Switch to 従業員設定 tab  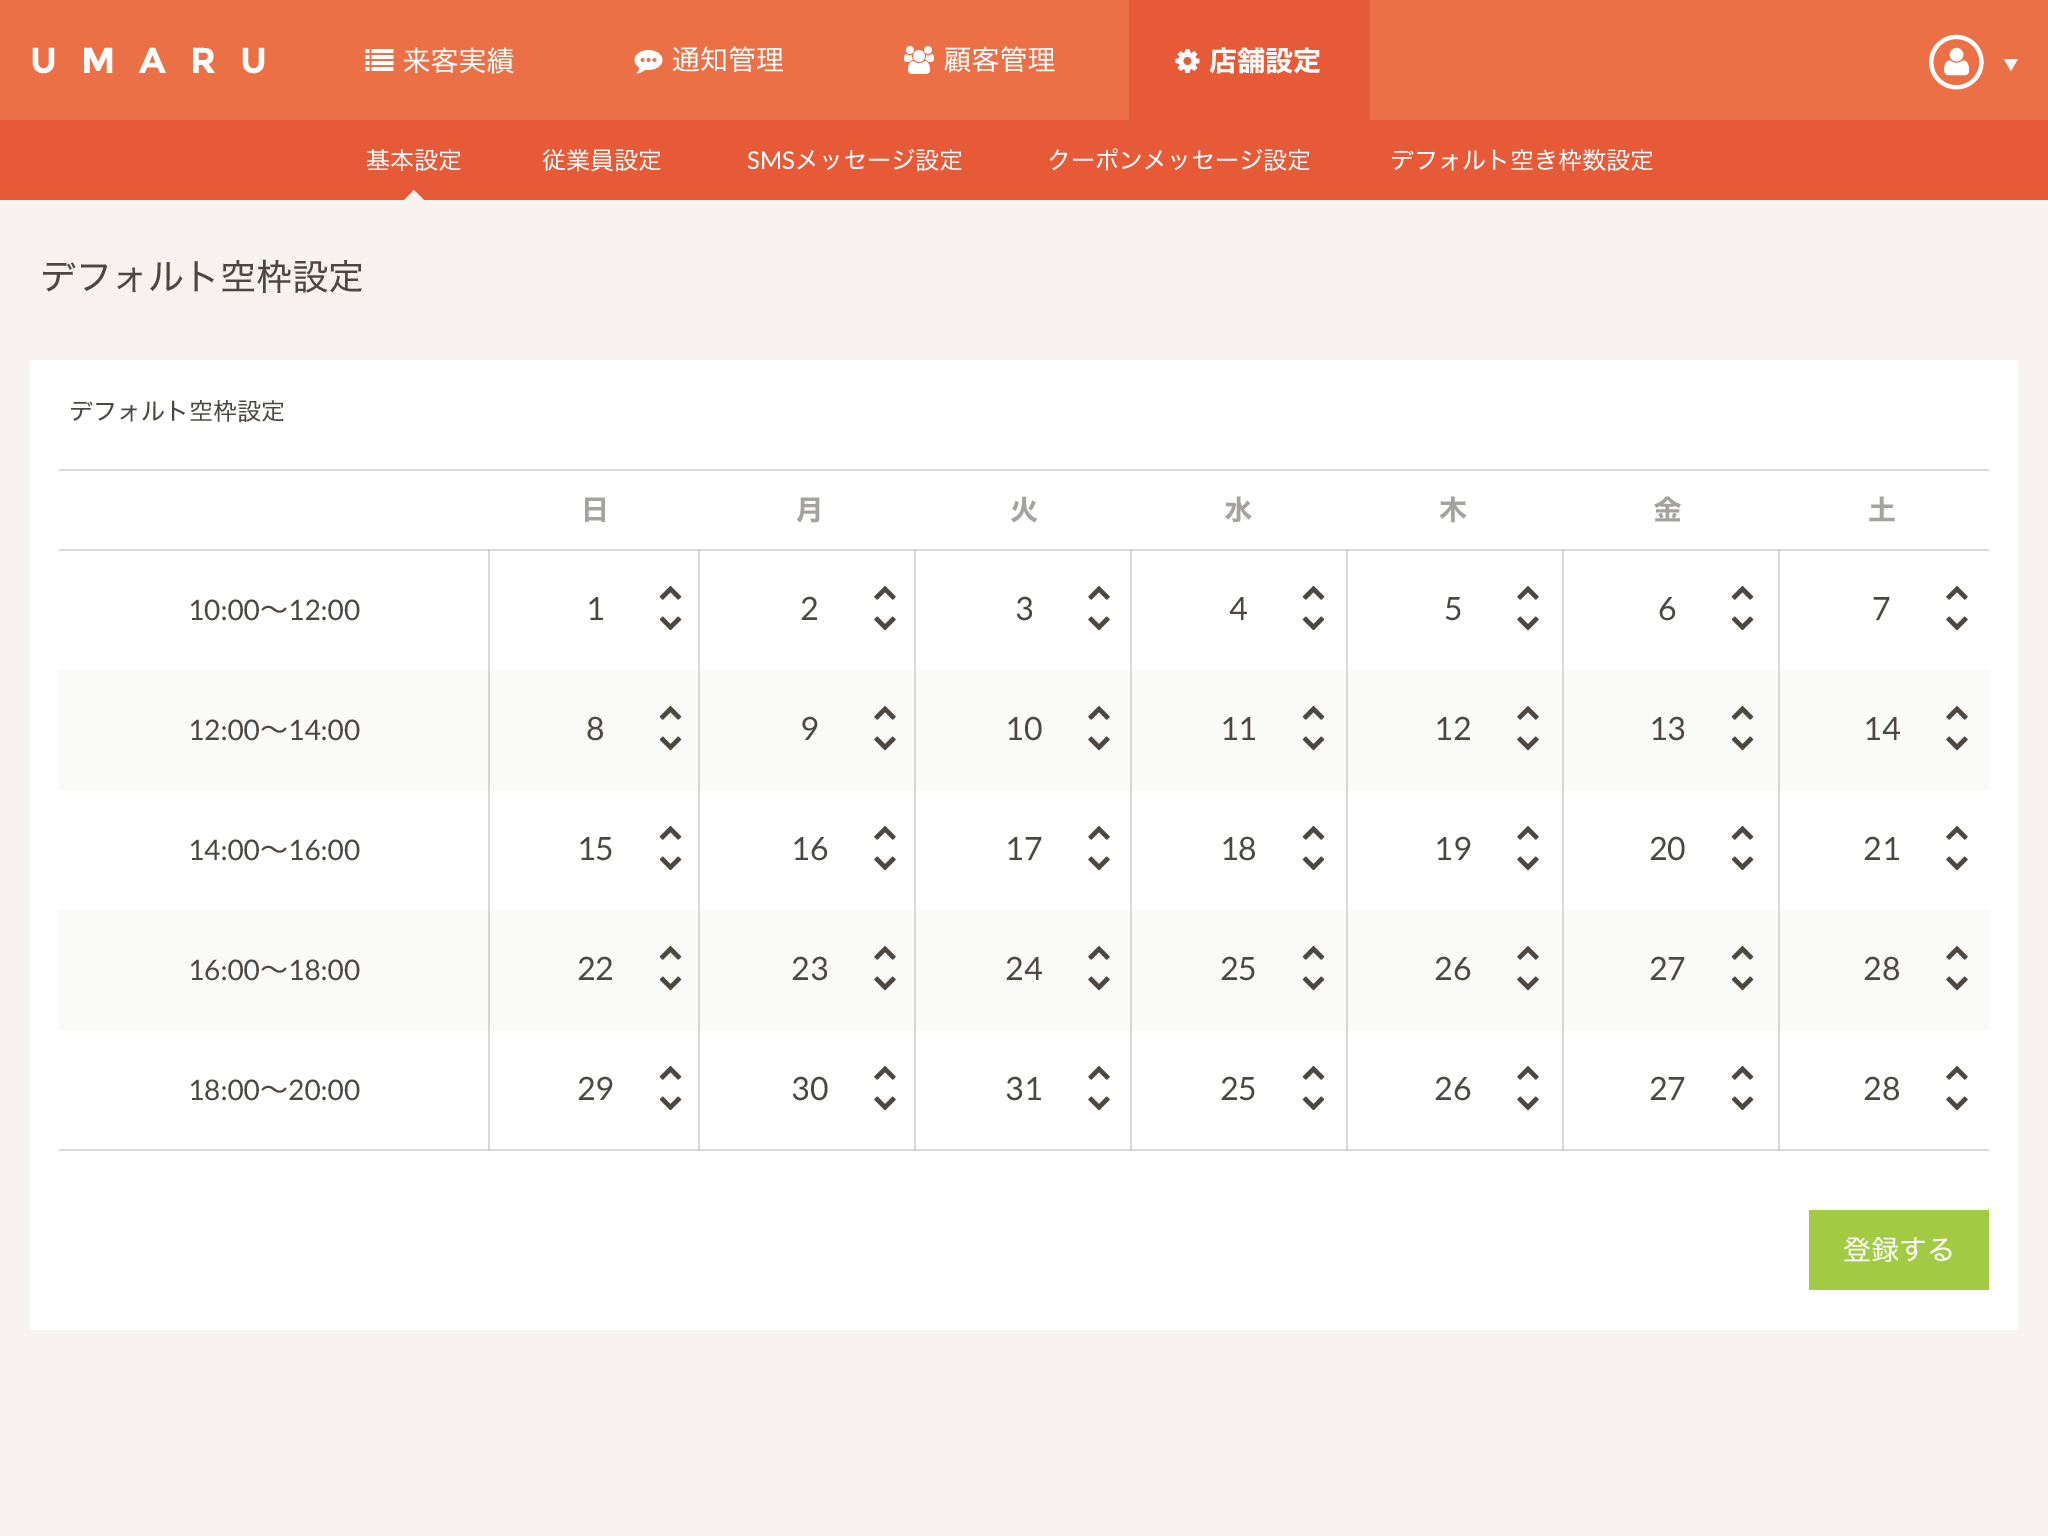[x=602, y=160]
